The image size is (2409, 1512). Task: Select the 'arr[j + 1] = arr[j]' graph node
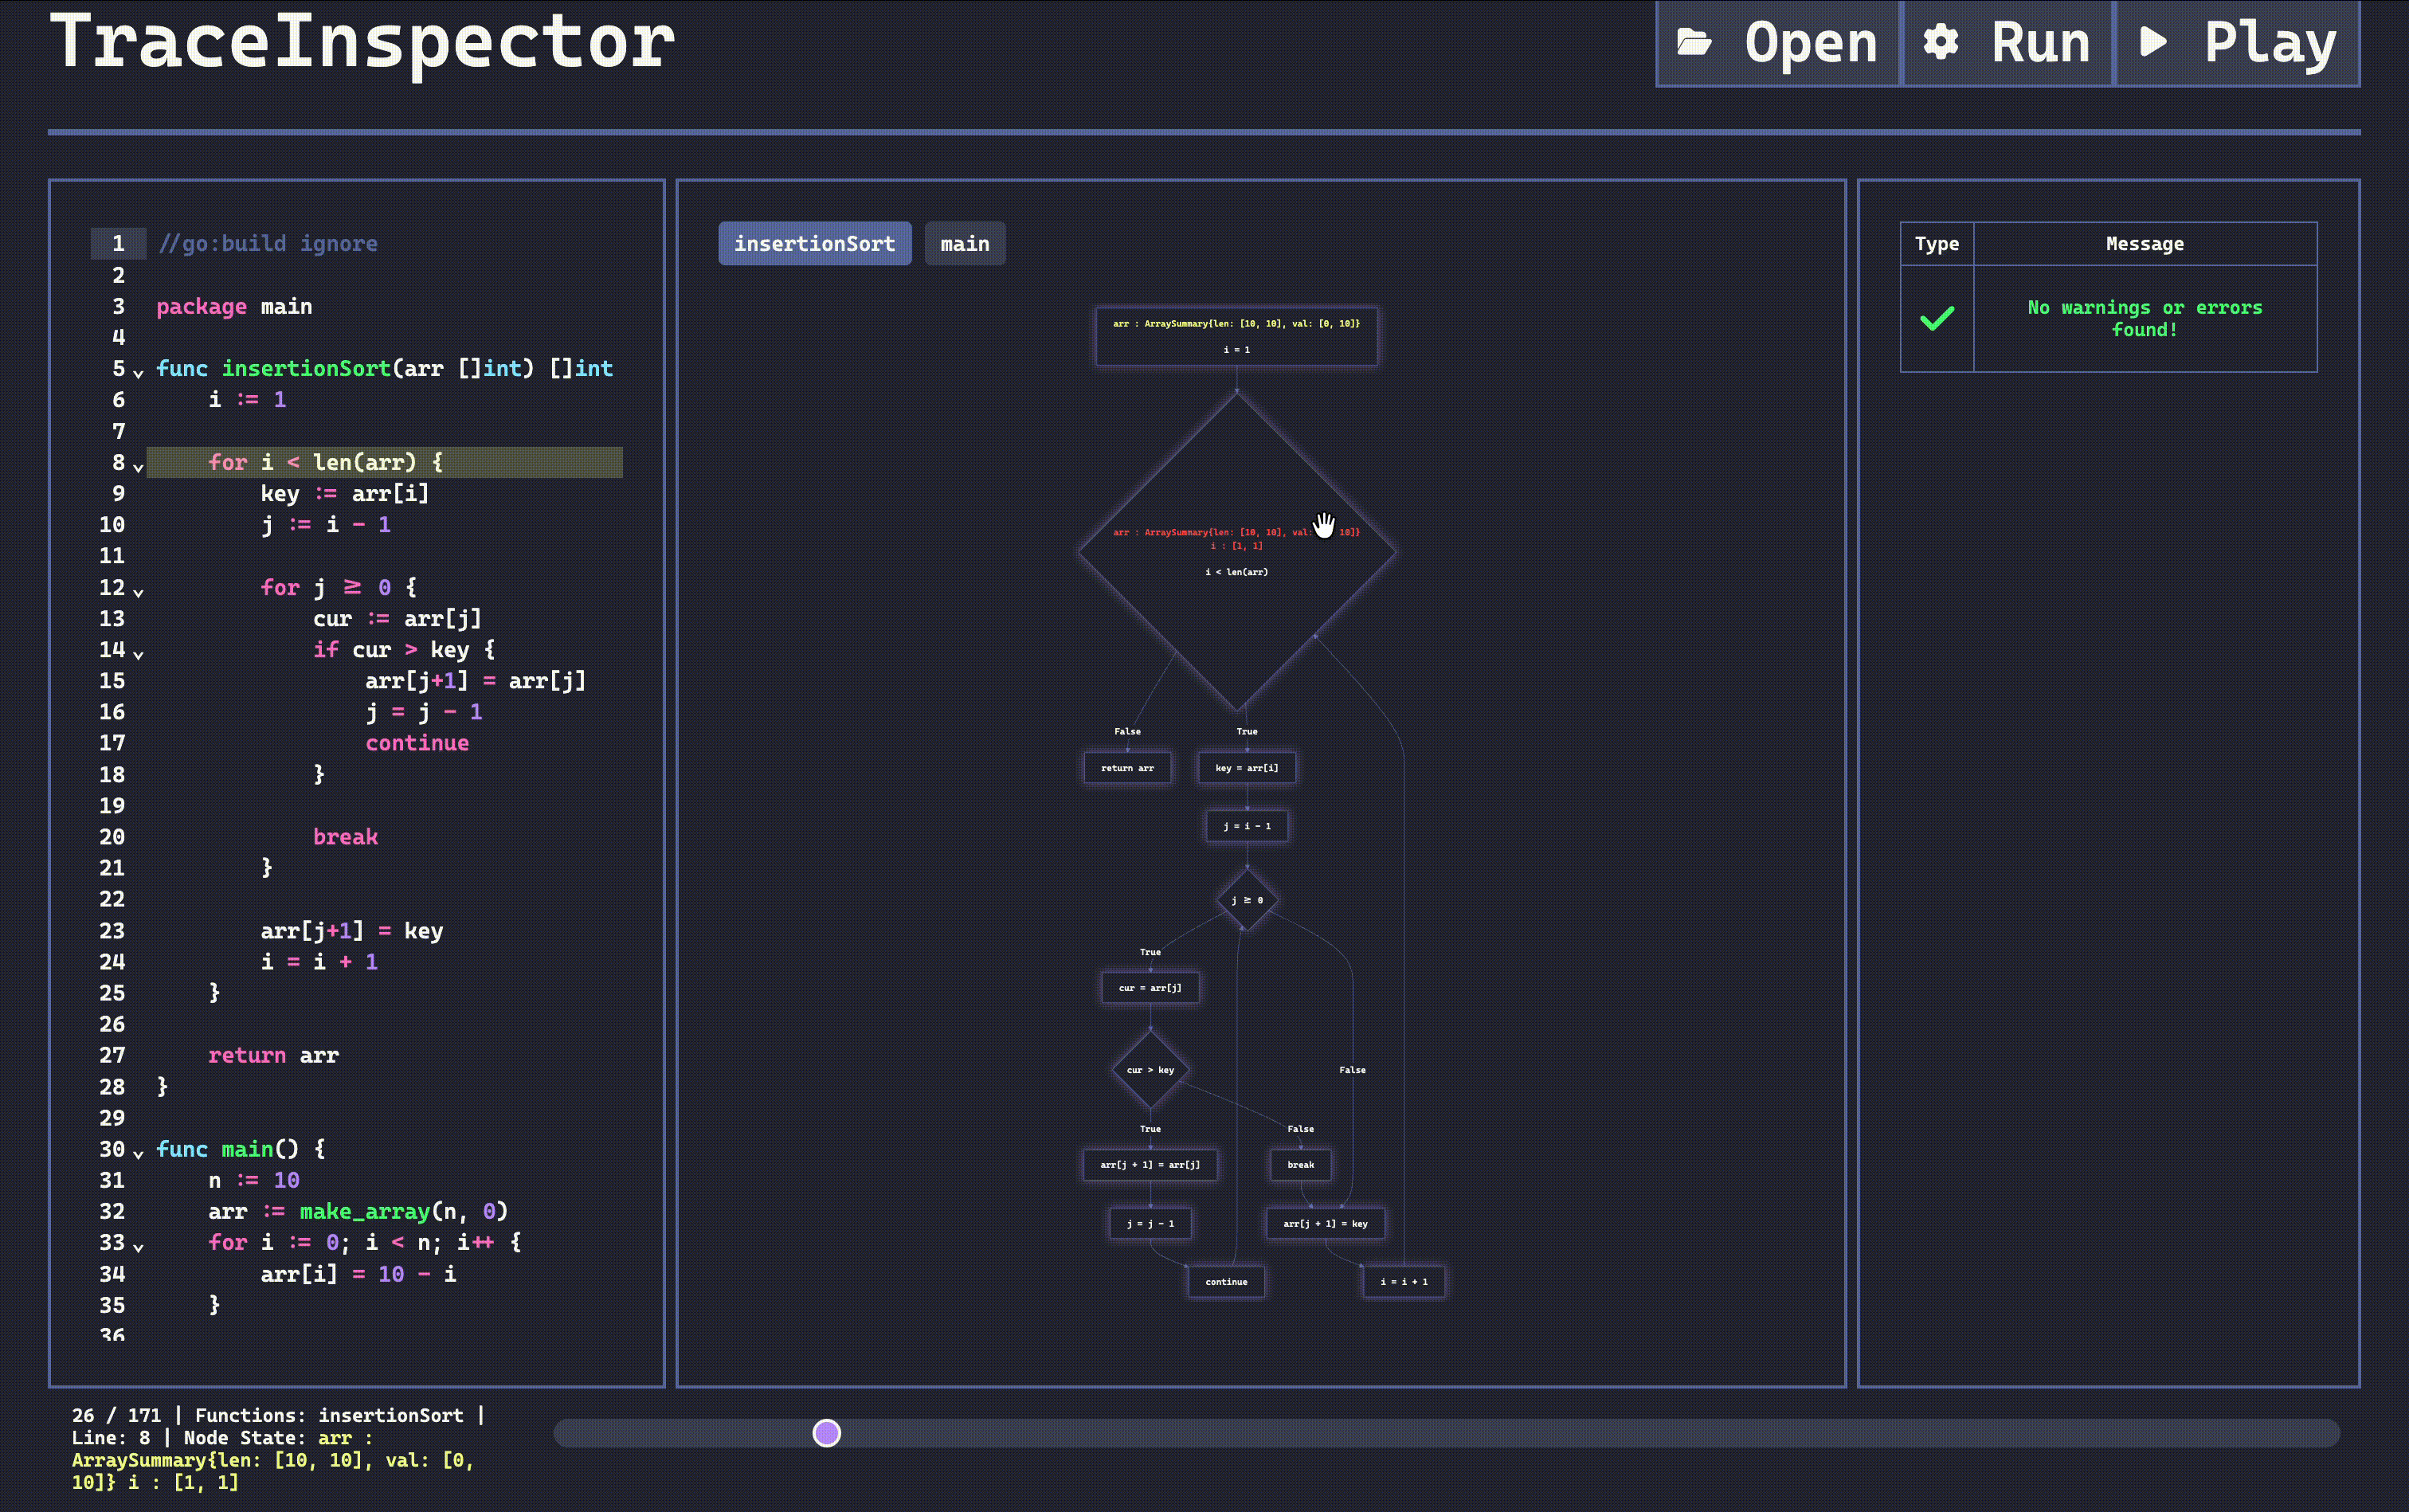(1150, 1165)
